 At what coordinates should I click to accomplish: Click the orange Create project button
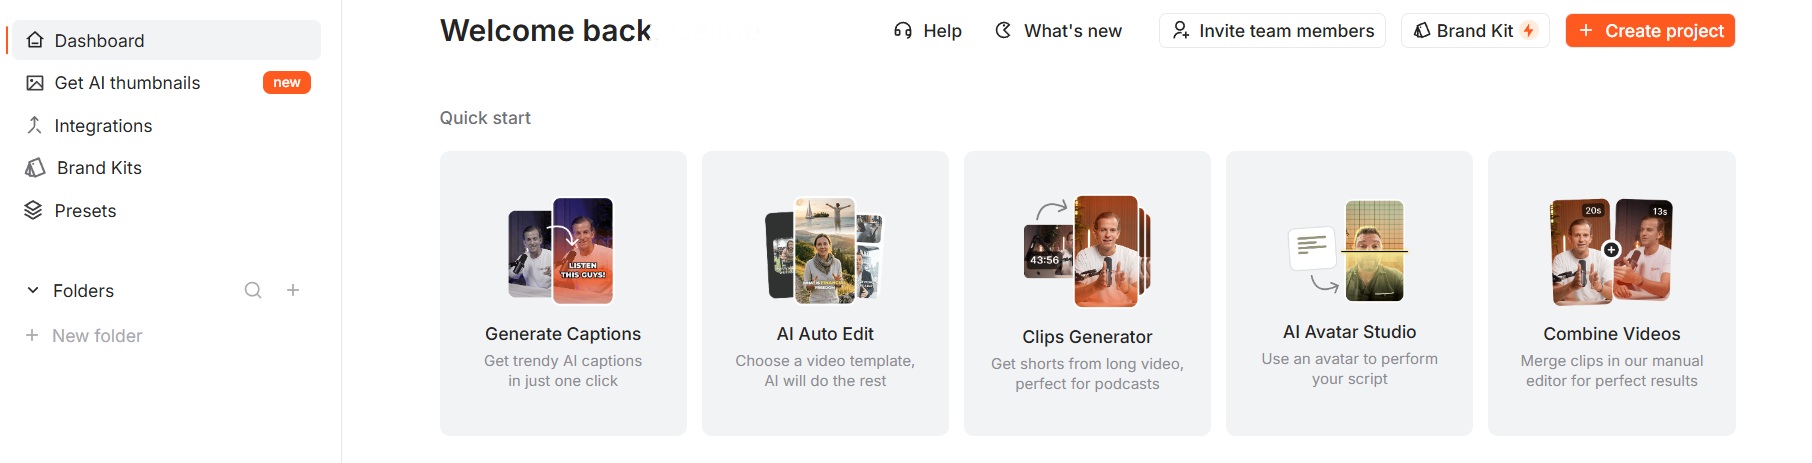coord(1650,31)
